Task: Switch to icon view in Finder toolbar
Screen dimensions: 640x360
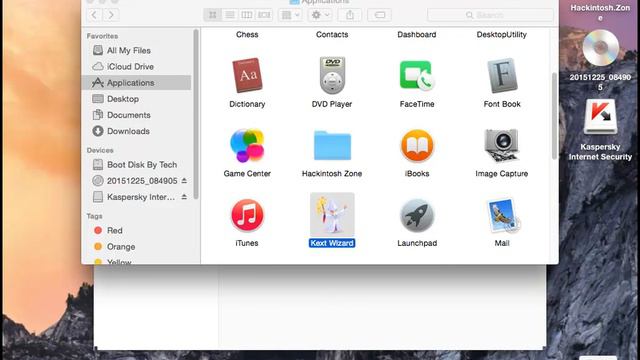Action: click(x=213, y=15)
